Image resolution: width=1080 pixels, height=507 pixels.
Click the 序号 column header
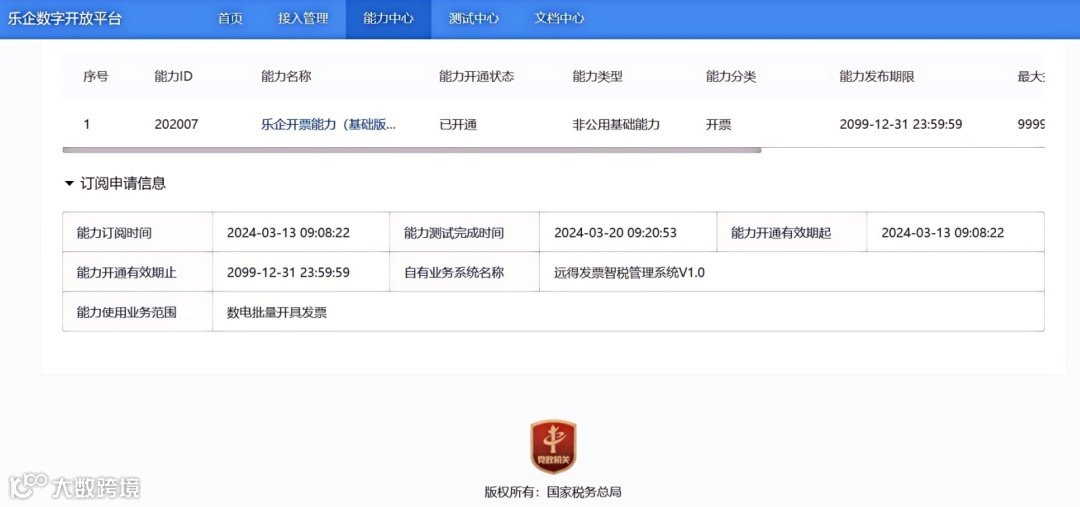pyautogui.click(x=96, y=76)
